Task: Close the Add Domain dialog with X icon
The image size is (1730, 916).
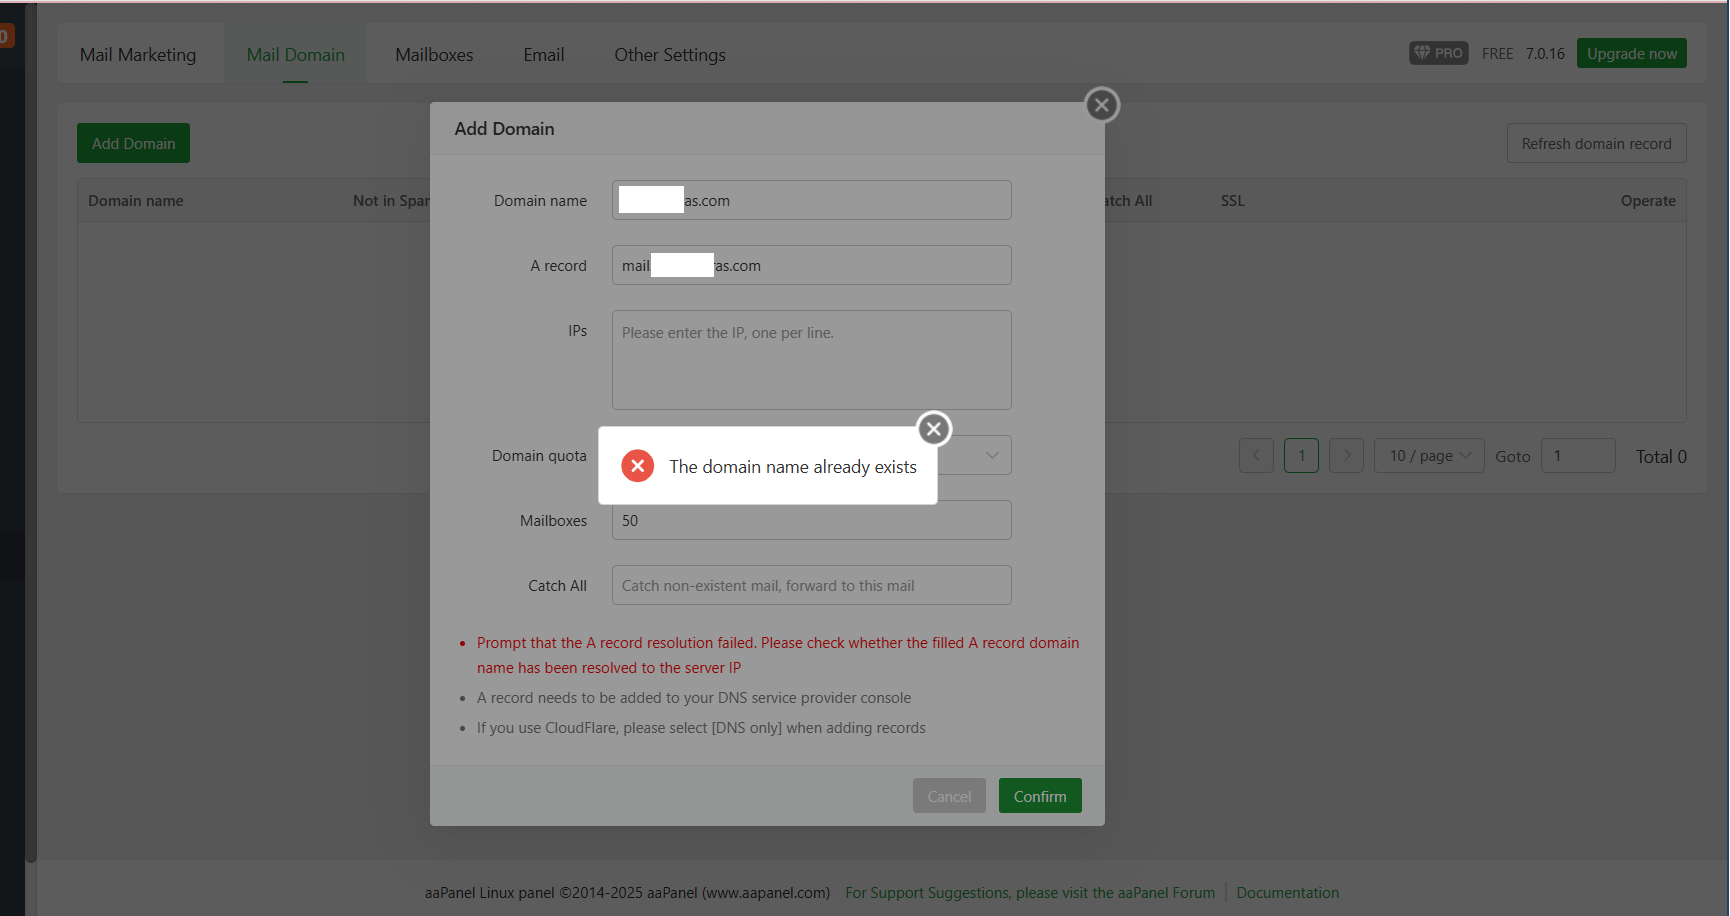Action: point(1102,105)
